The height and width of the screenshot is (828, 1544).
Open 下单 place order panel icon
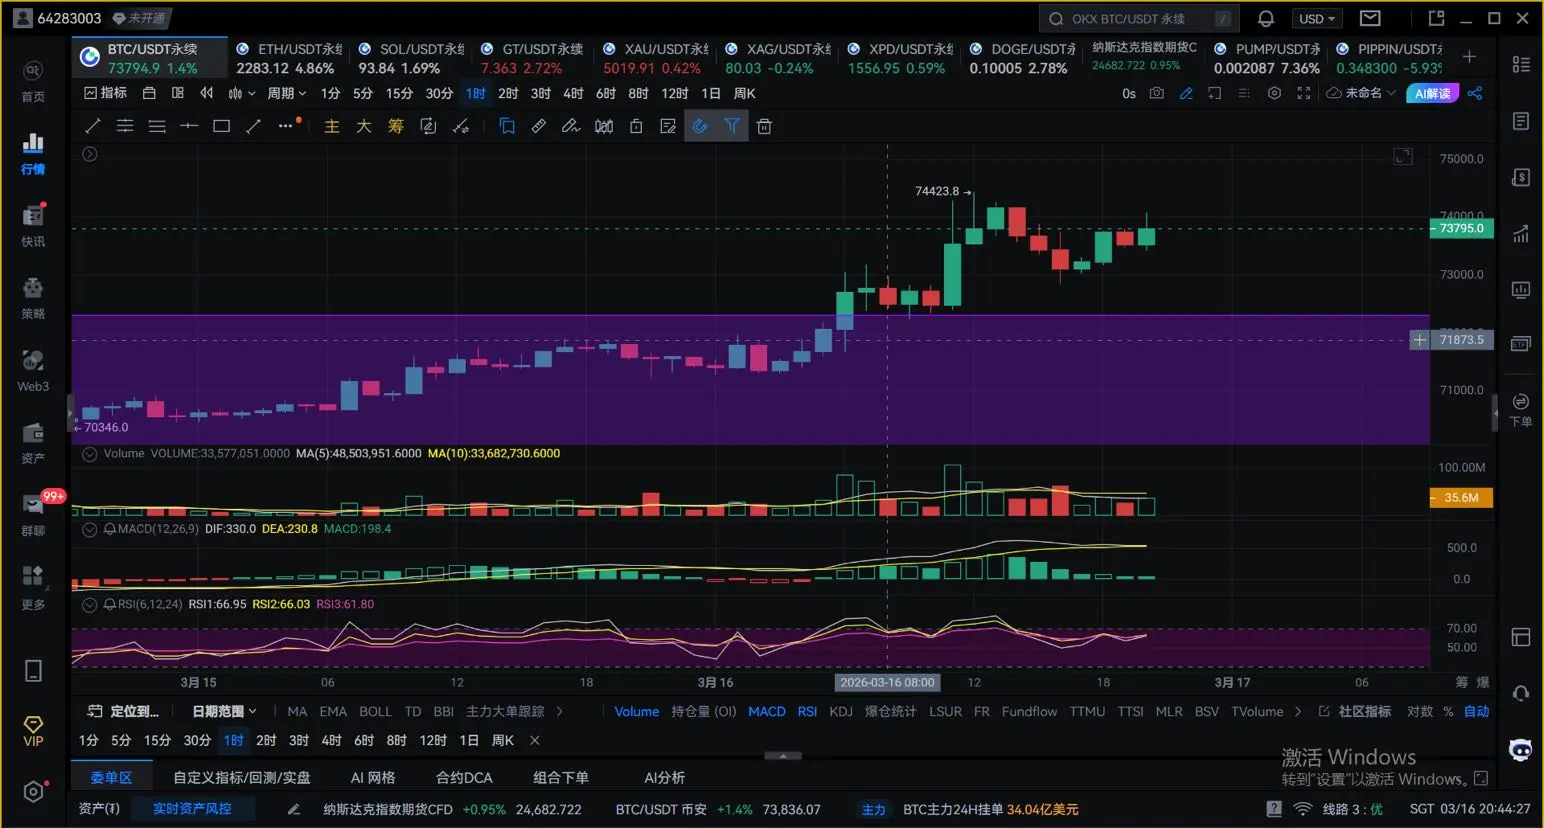(x=1521, y=410)
